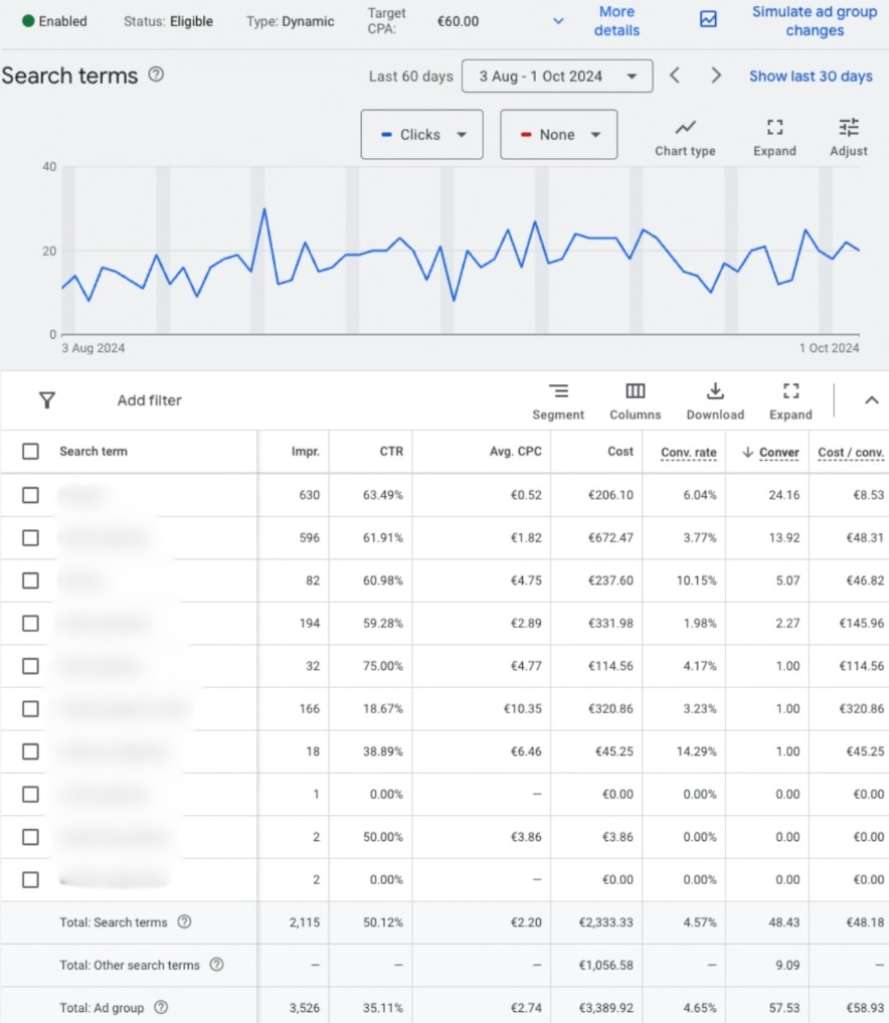Click the Segment icon in table toolbar
This screenshot has height=1023, width=889.
pos(558,391)
